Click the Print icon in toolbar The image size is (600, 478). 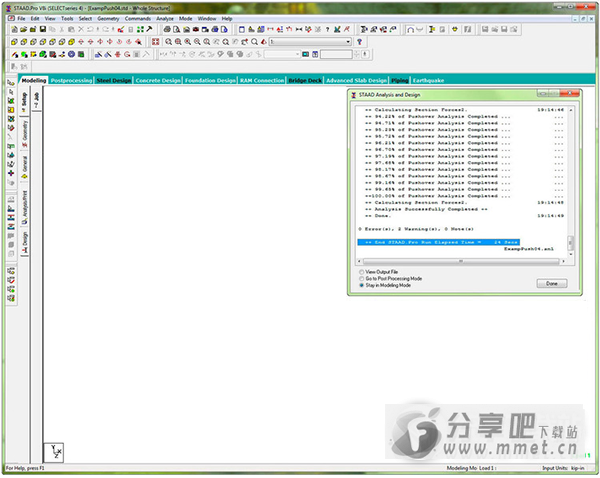(x=167, y=29)
